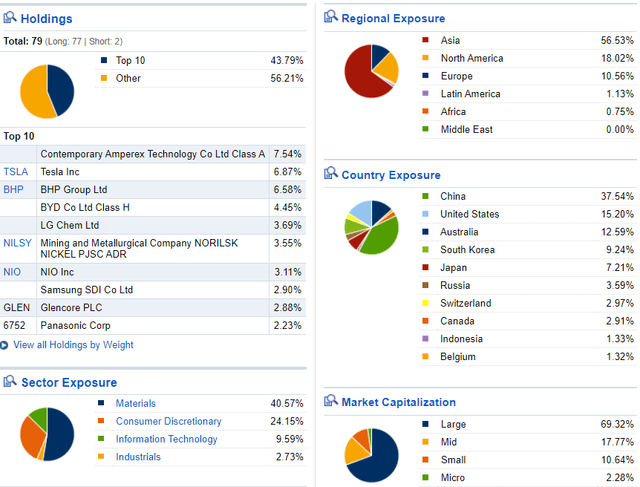Viewport: 640px width, 487px height.
Task: Click the Japan country label
Action: [453, 267]
